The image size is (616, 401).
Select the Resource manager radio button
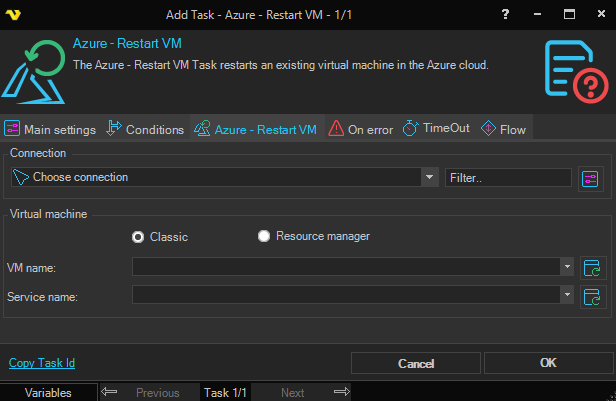click(264, 237)
